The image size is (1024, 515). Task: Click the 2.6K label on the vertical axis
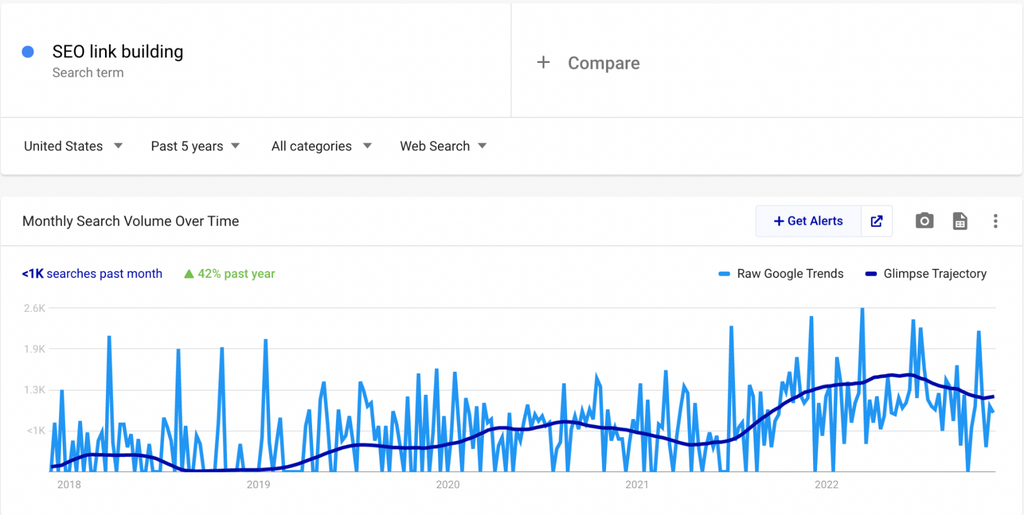click(34, 308)
